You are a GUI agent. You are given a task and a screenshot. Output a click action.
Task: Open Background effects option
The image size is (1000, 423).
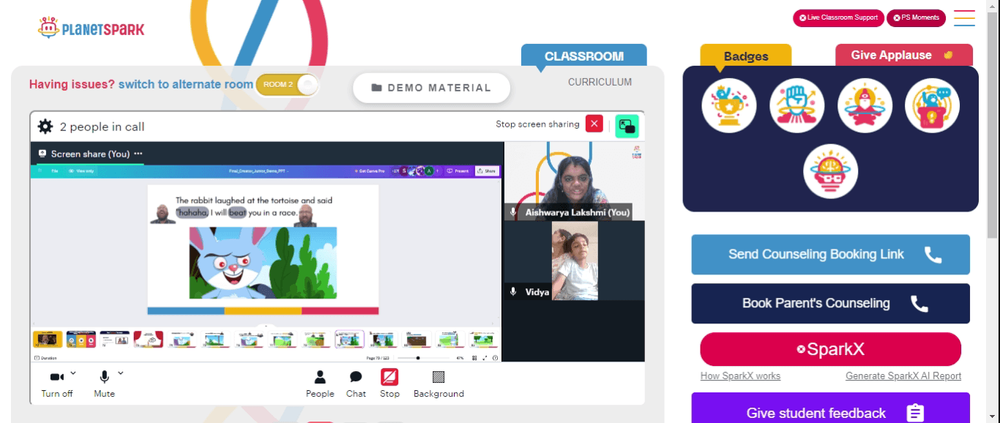[x=439, y=384]
